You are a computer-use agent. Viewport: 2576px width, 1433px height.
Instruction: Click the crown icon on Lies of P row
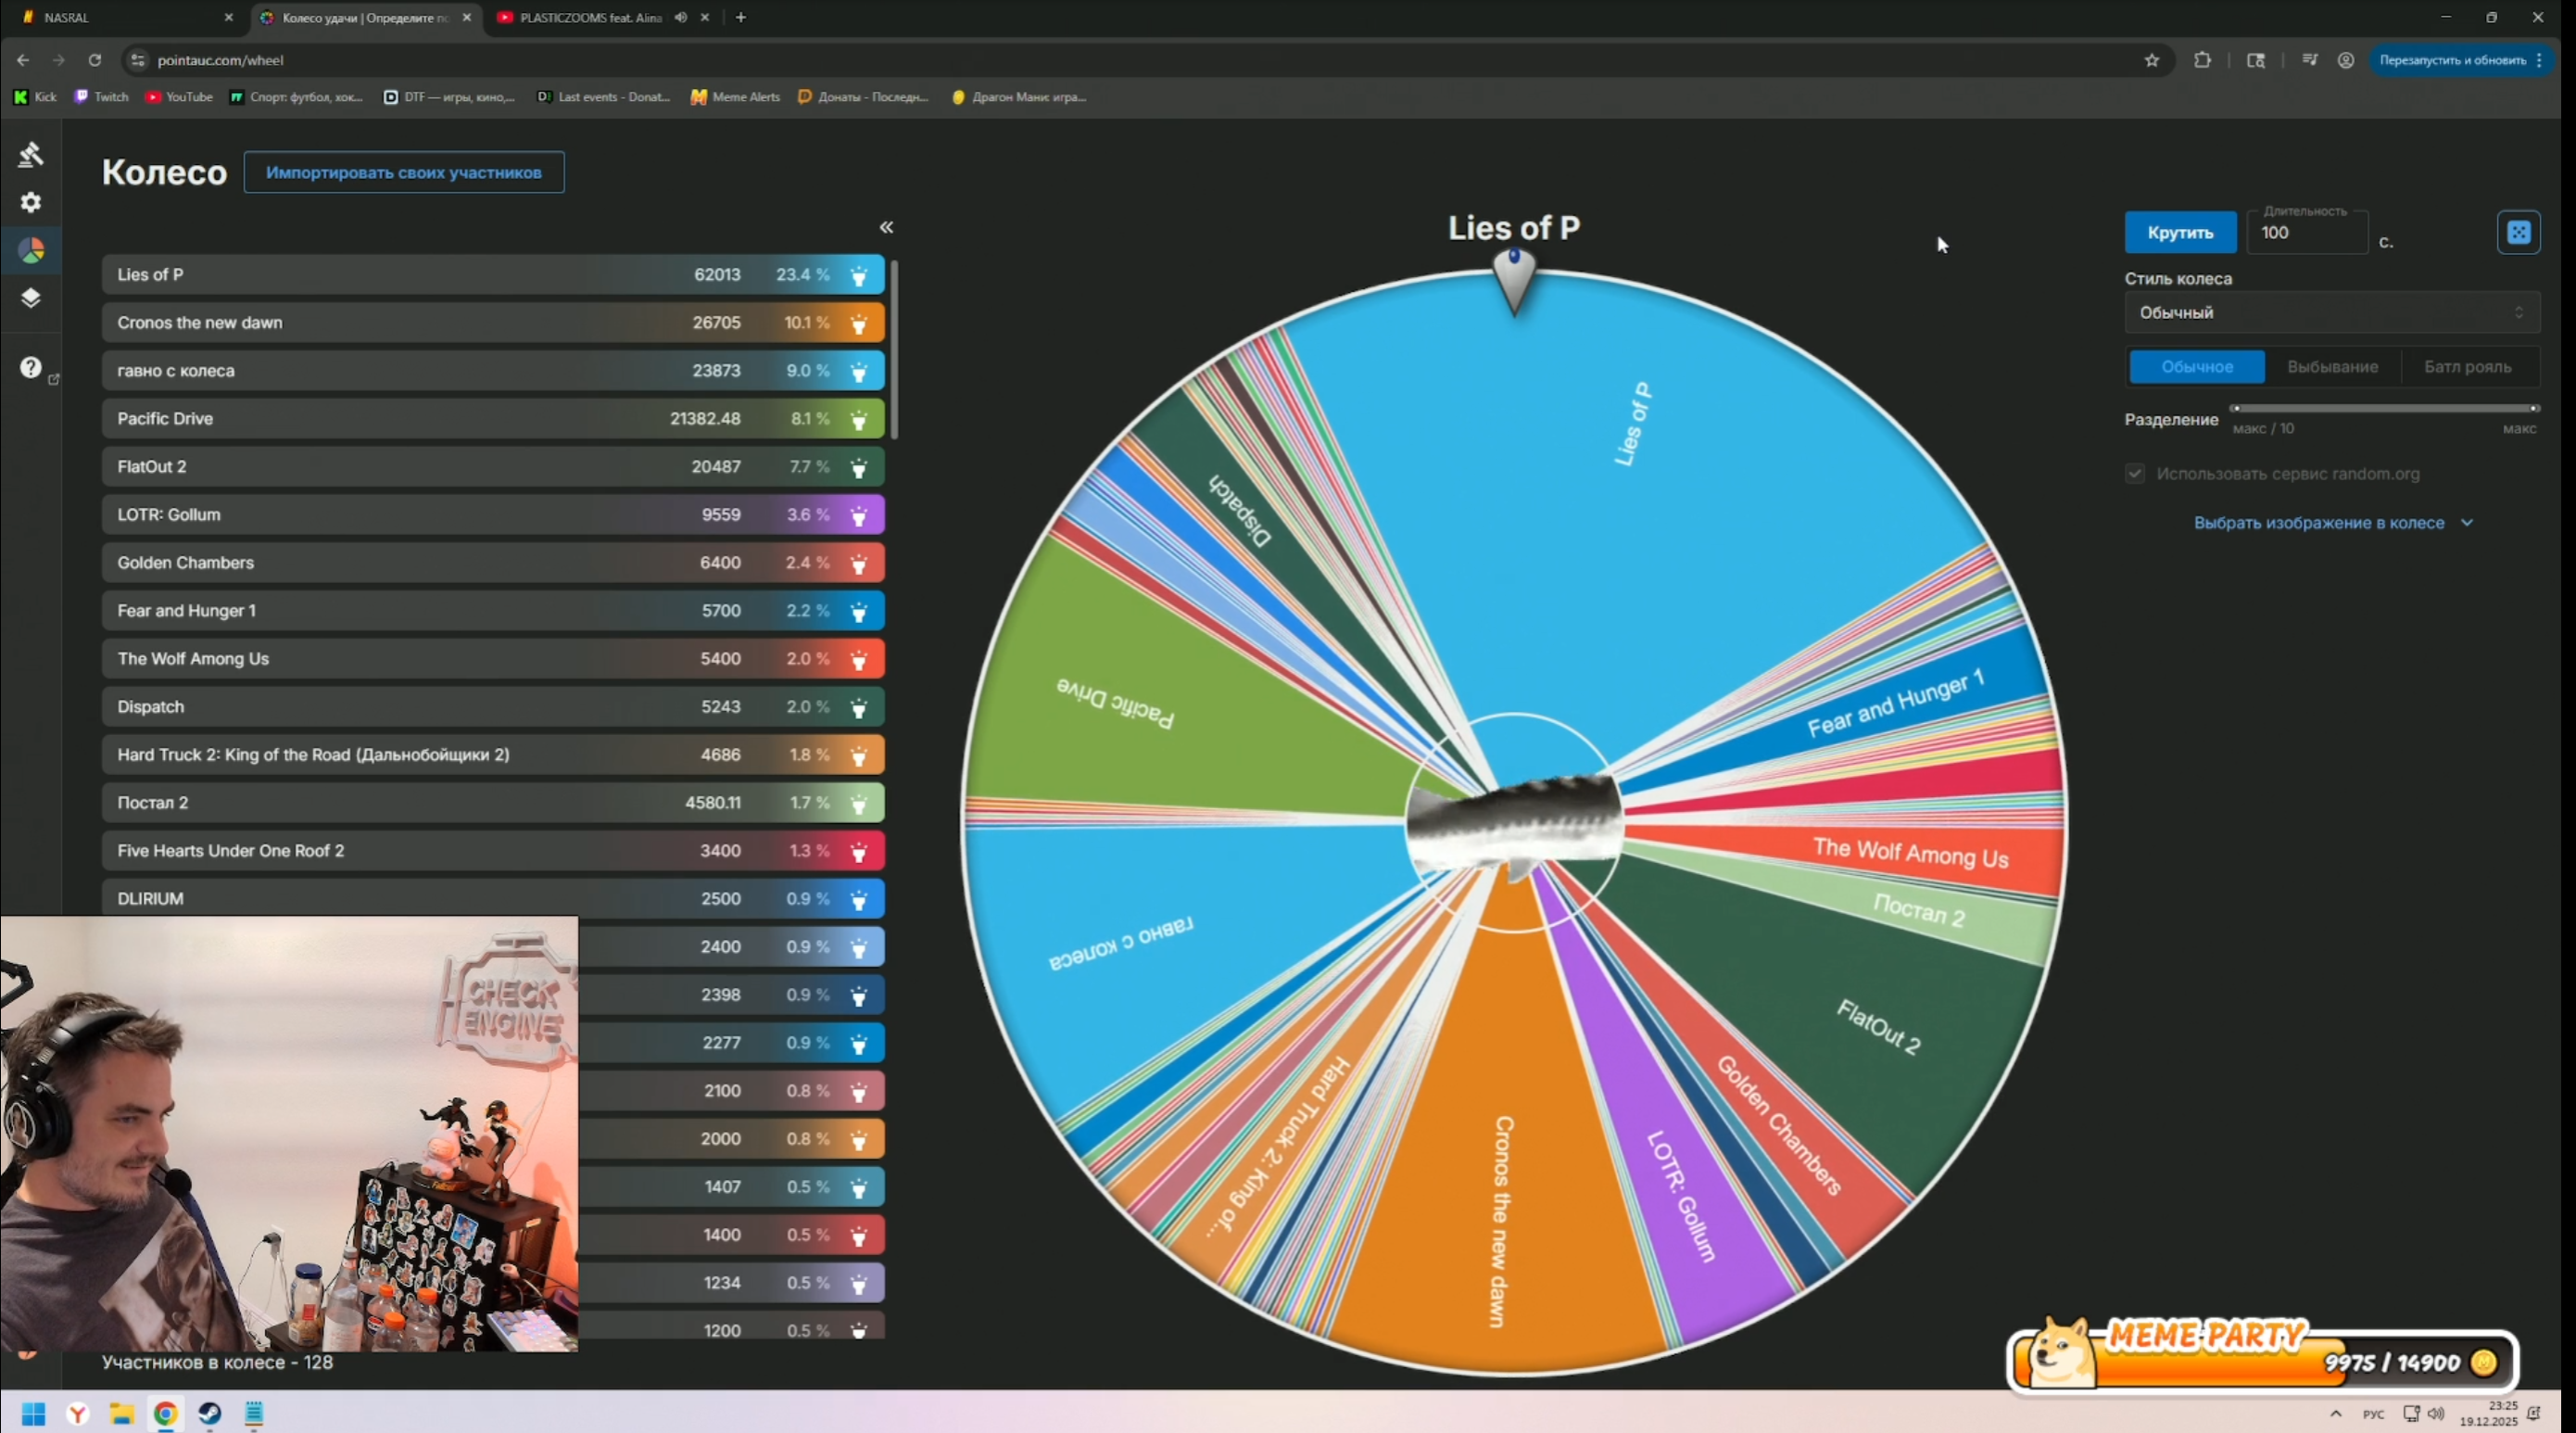coord(858,276)
